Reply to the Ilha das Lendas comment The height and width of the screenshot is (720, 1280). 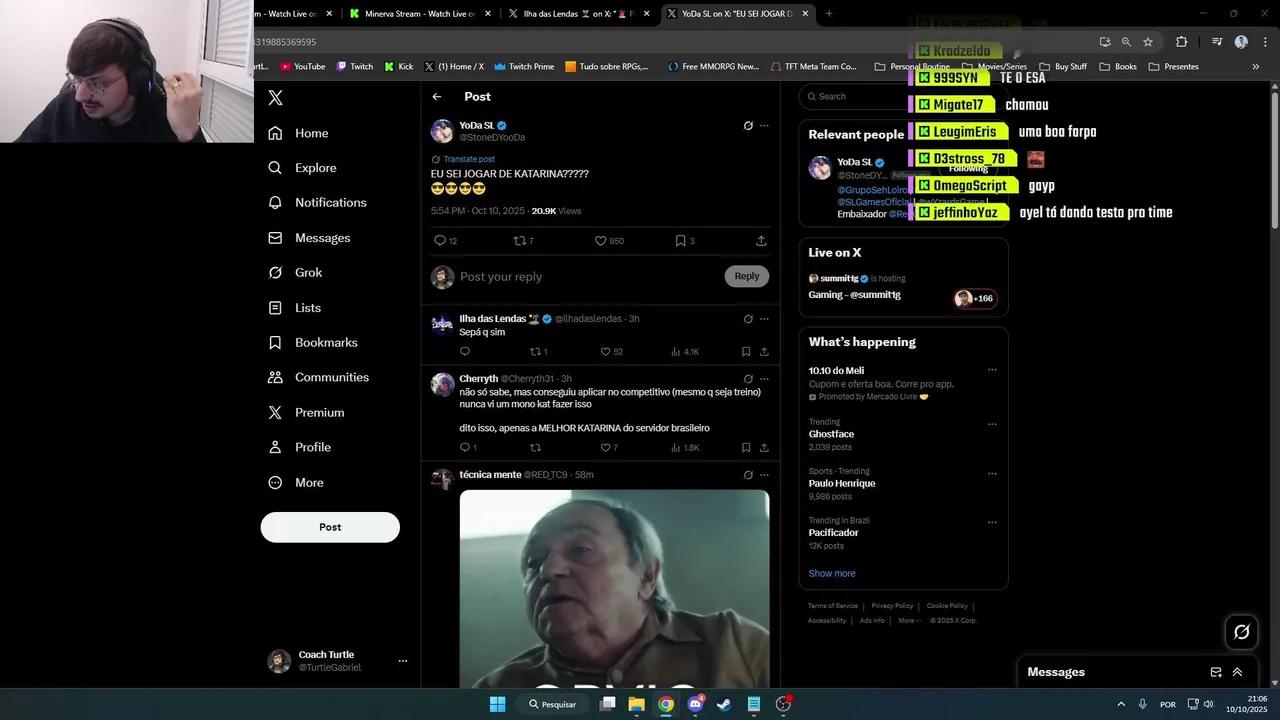pyautogui.click(x=465, y=352)
